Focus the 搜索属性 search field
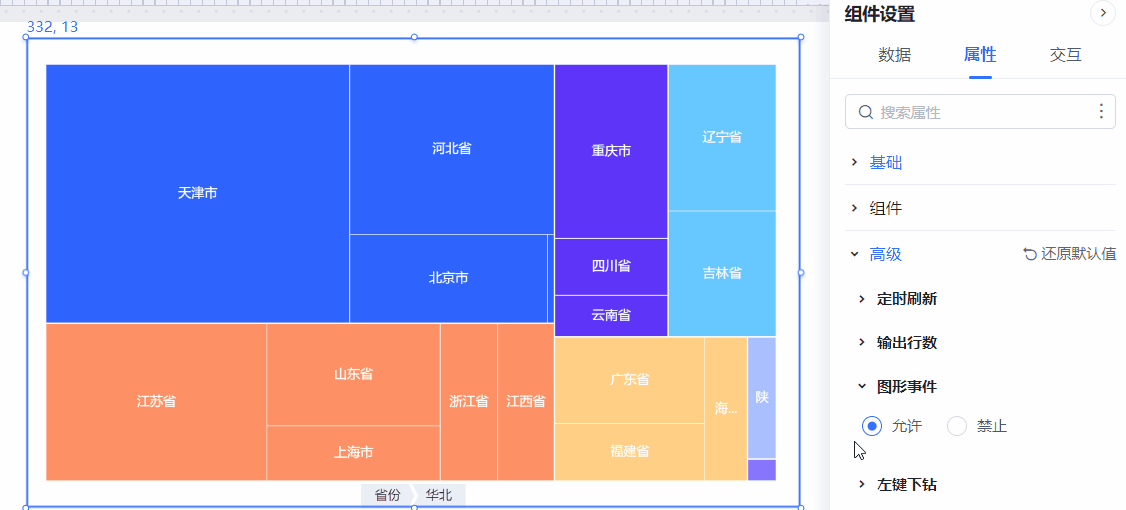This screenshot has height=510, width=1126. (980, 112)
